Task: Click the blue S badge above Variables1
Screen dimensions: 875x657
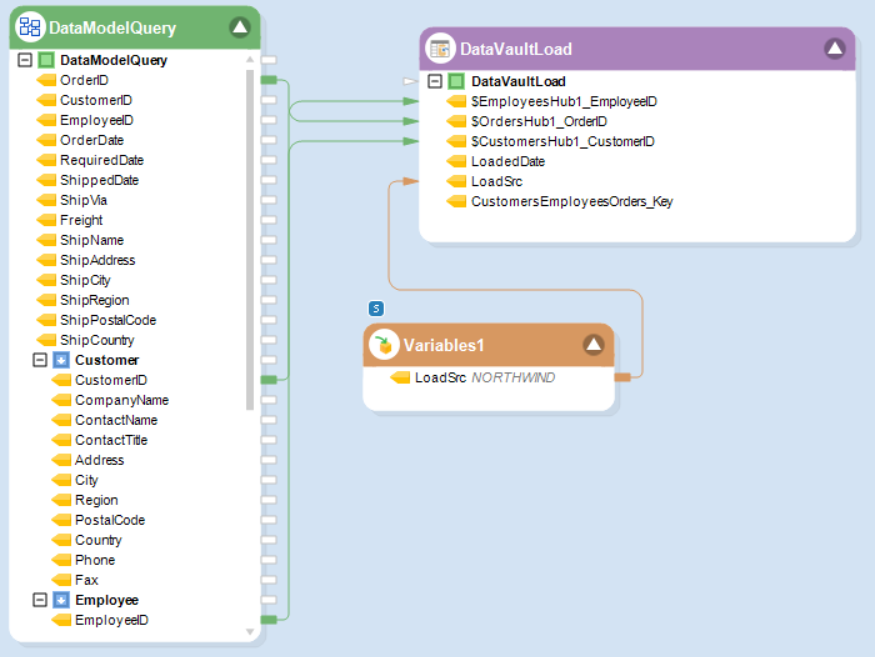Action: (x=376, y=308)
